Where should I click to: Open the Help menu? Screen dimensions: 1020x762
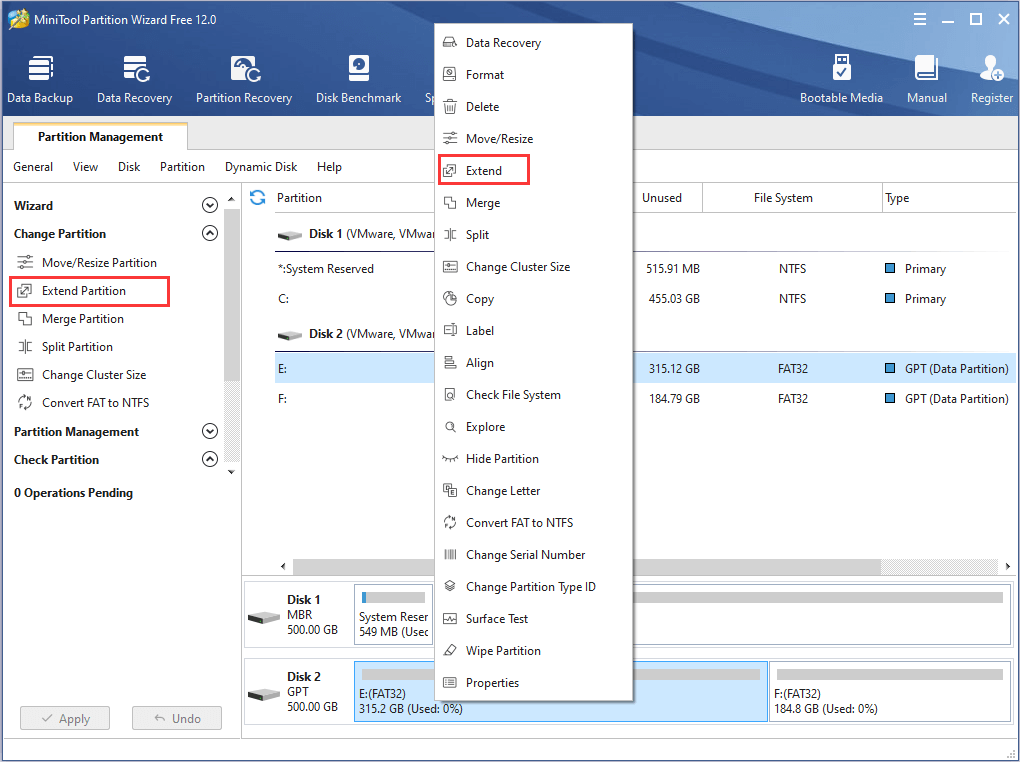coord(329,167)
